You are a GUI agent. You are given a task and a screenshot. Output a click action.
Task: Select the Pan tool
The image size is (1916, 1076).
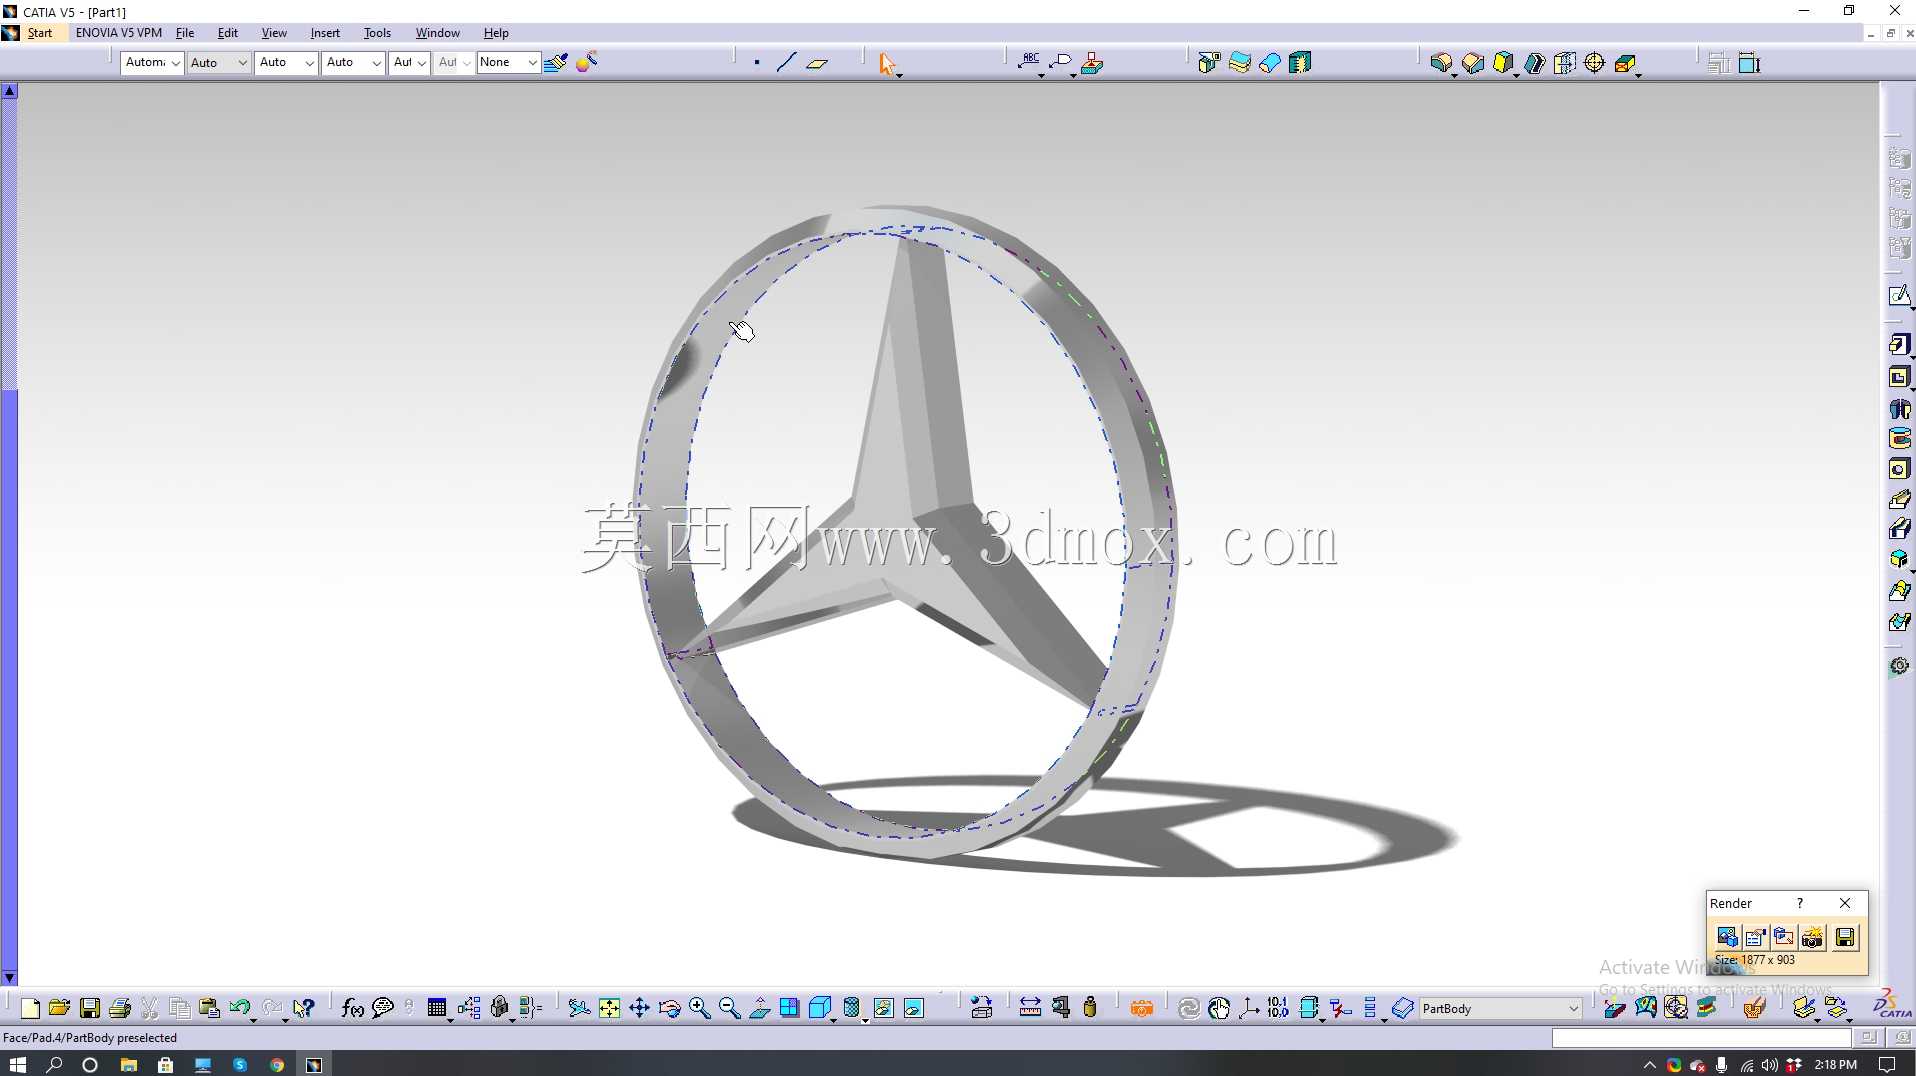(x=639, y=1008)
